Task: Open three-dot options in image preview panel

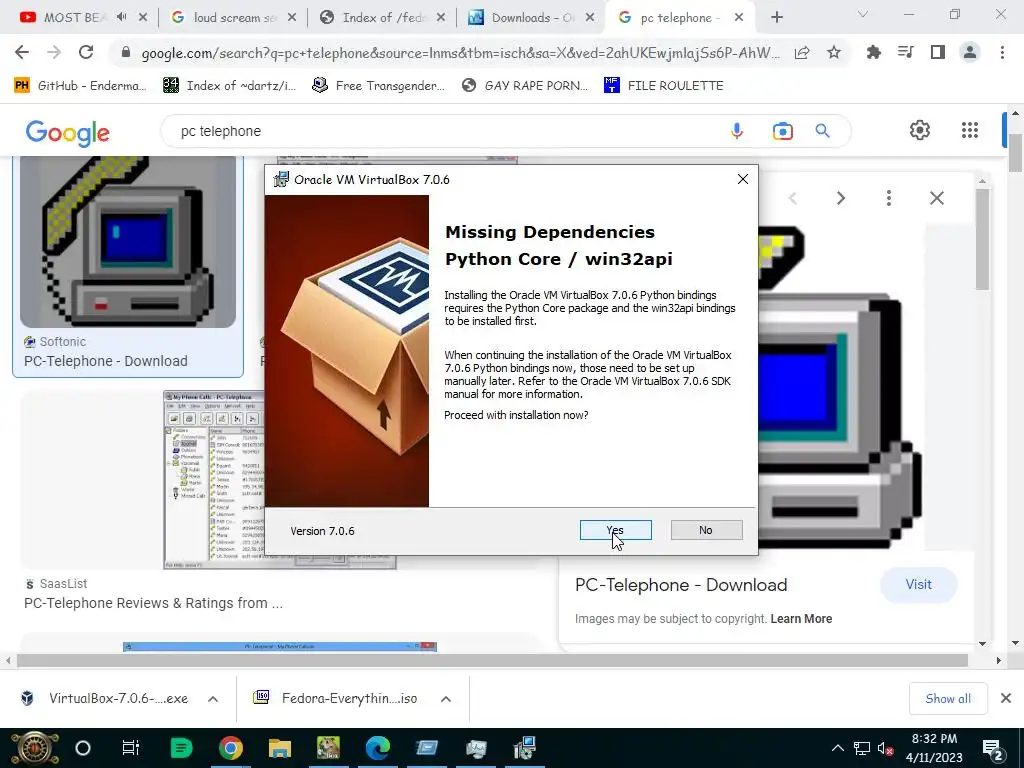Action: click(889, 198)
